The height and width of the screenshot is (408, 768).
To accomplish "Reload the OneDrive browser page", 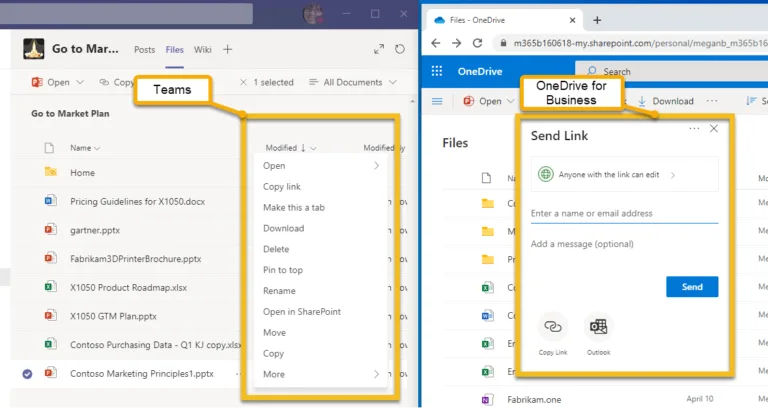I will coord(478,43).
